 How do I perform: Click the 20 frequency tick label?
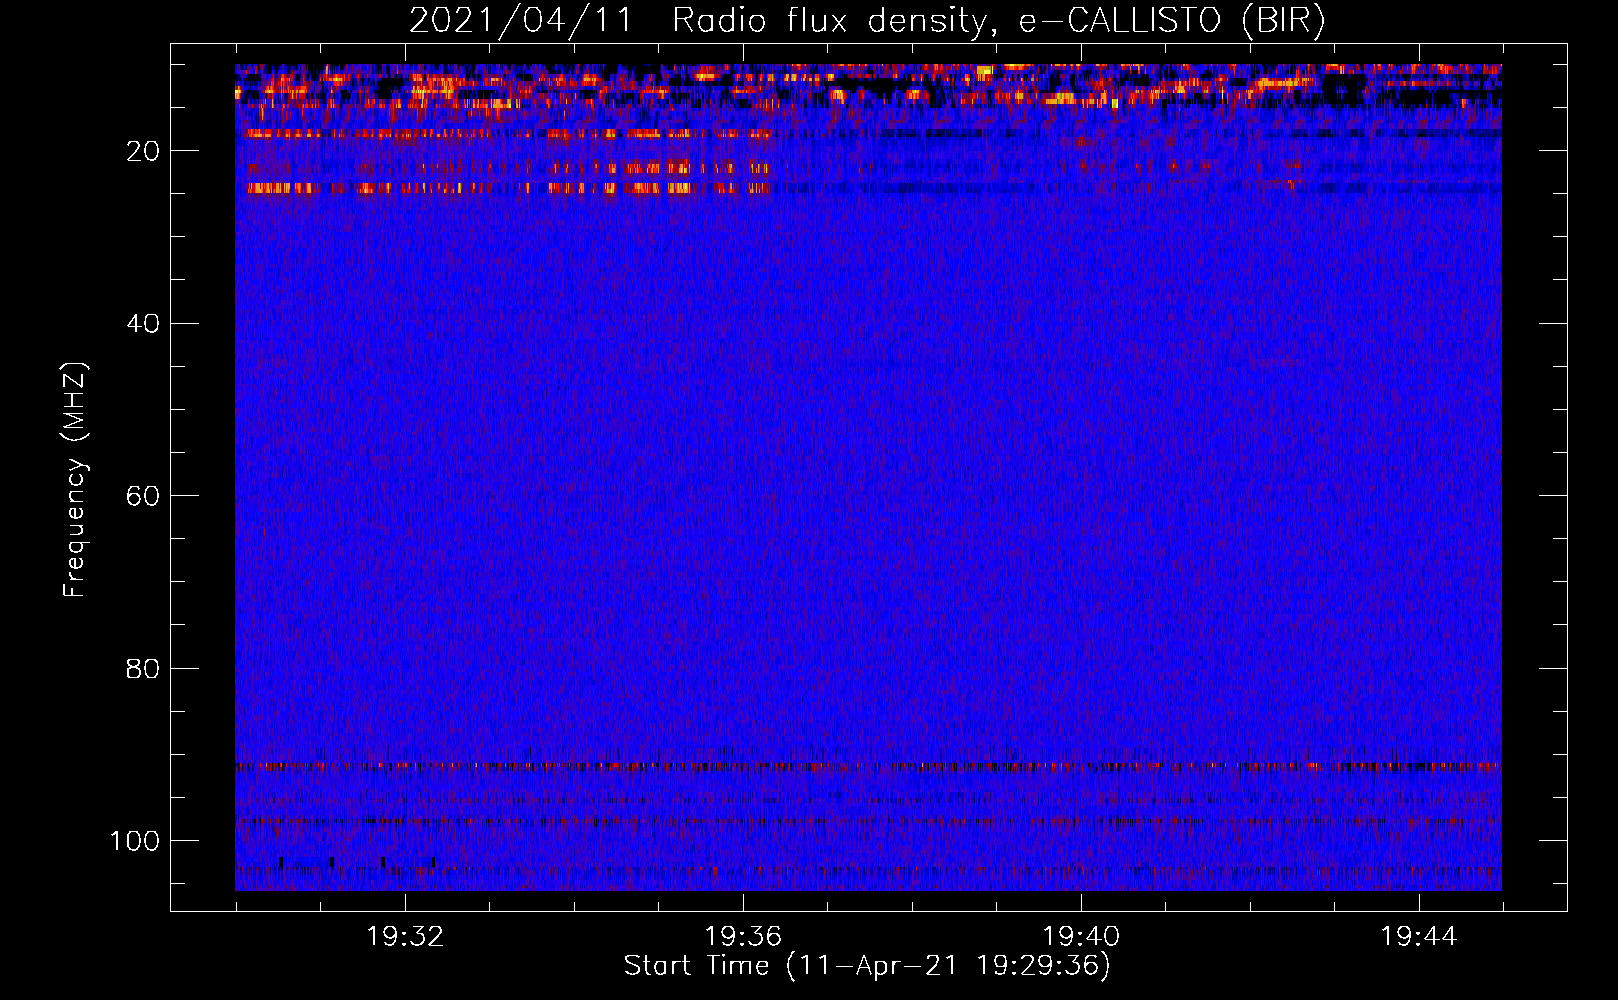pyautogui.click(x=143, y=151)
